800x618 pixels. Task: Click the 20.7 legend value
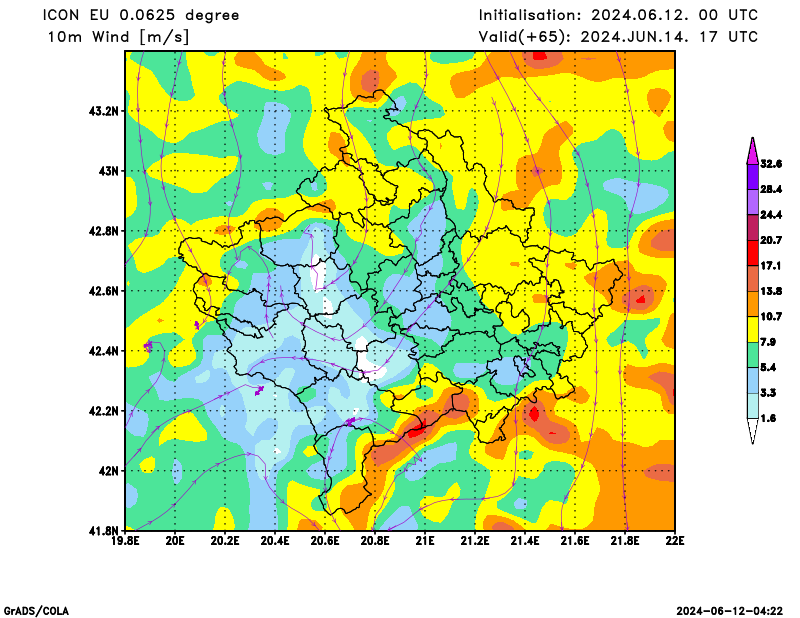771,240
